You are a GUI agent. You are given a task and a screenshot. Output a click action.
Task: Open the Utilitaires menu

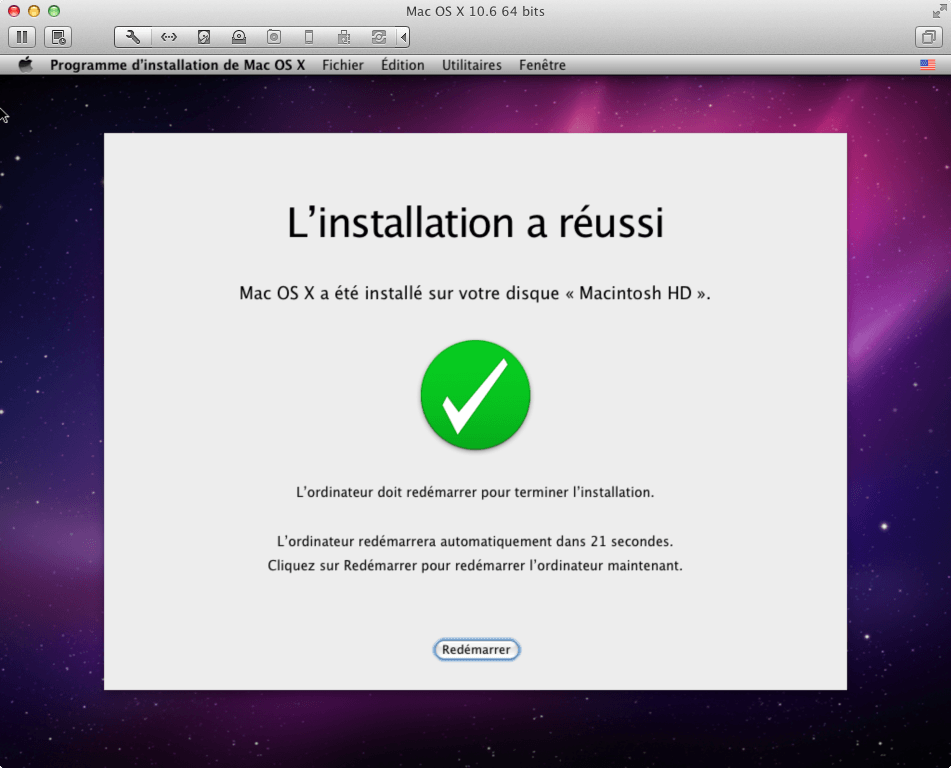tap(472, 65)
